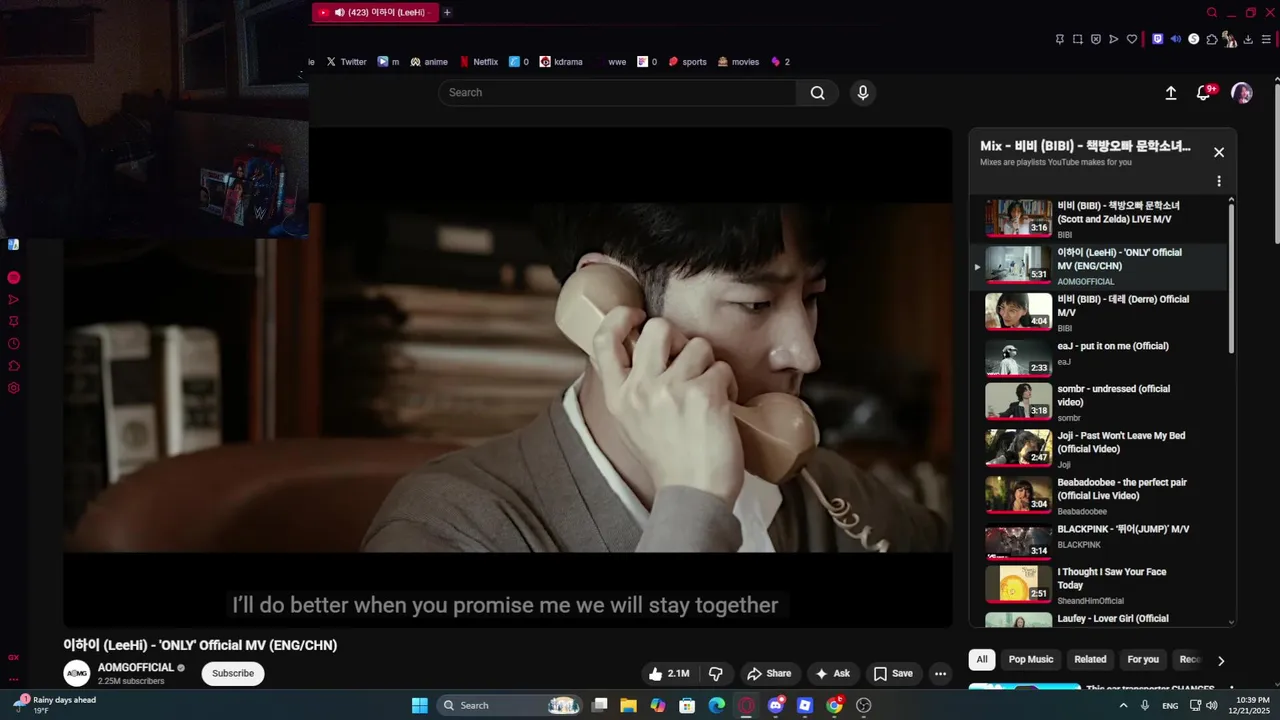Open video more actions three dots
Viewport: 1280px width, 720px height.
(940, 674)
